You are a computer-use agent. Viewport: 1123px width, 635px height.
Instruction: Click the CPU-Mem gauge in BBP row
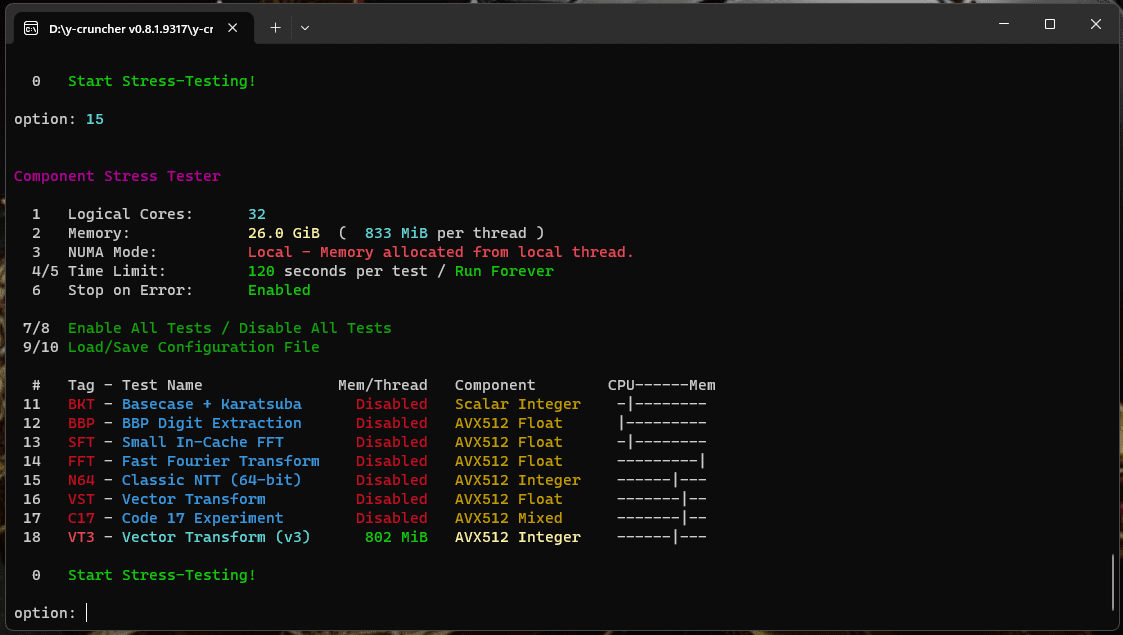[662, 423]
